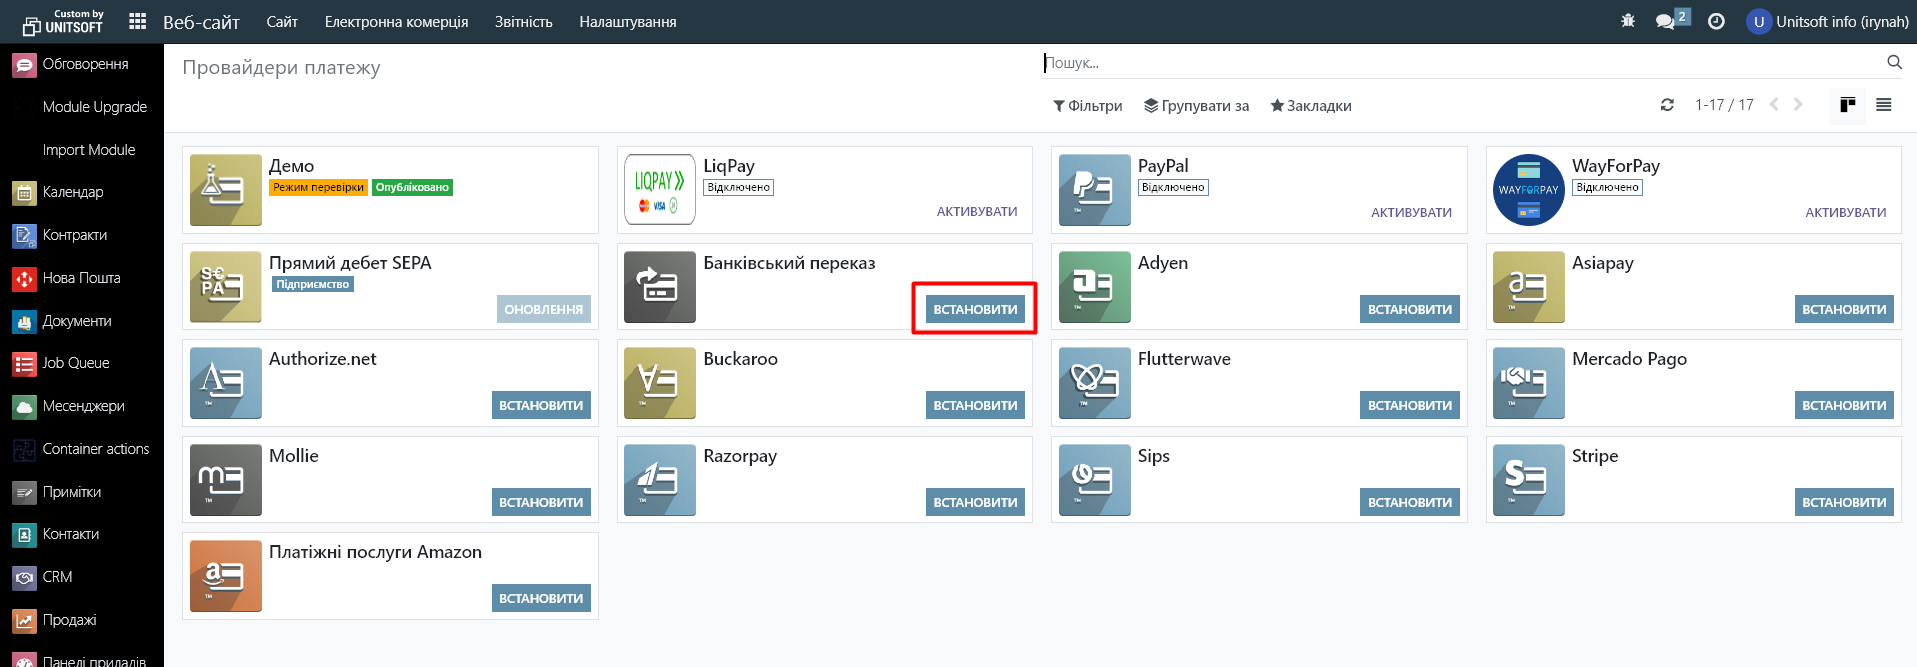Viewport: 1917px width, 667px height.
Task: Switch to list view
Action: (x=1884, y=105)
